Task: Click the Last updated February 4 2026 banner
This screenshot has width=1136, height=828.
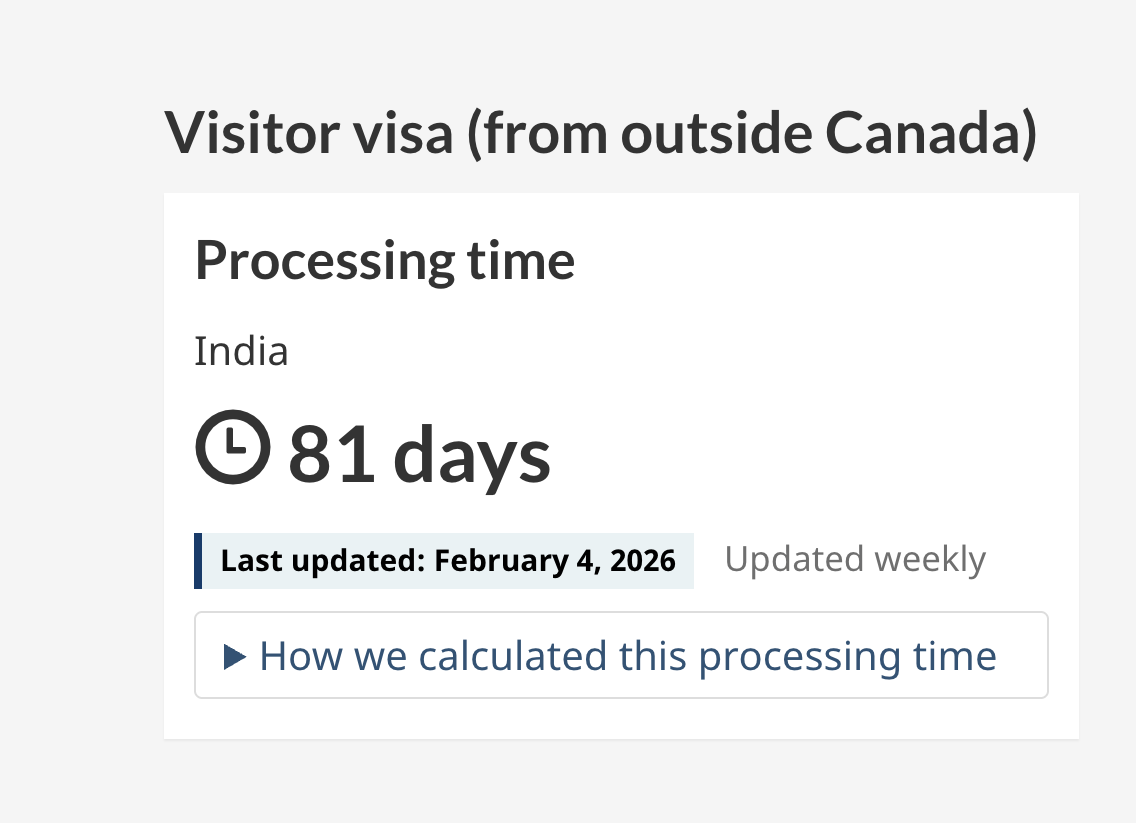Action: pos(446,561)
